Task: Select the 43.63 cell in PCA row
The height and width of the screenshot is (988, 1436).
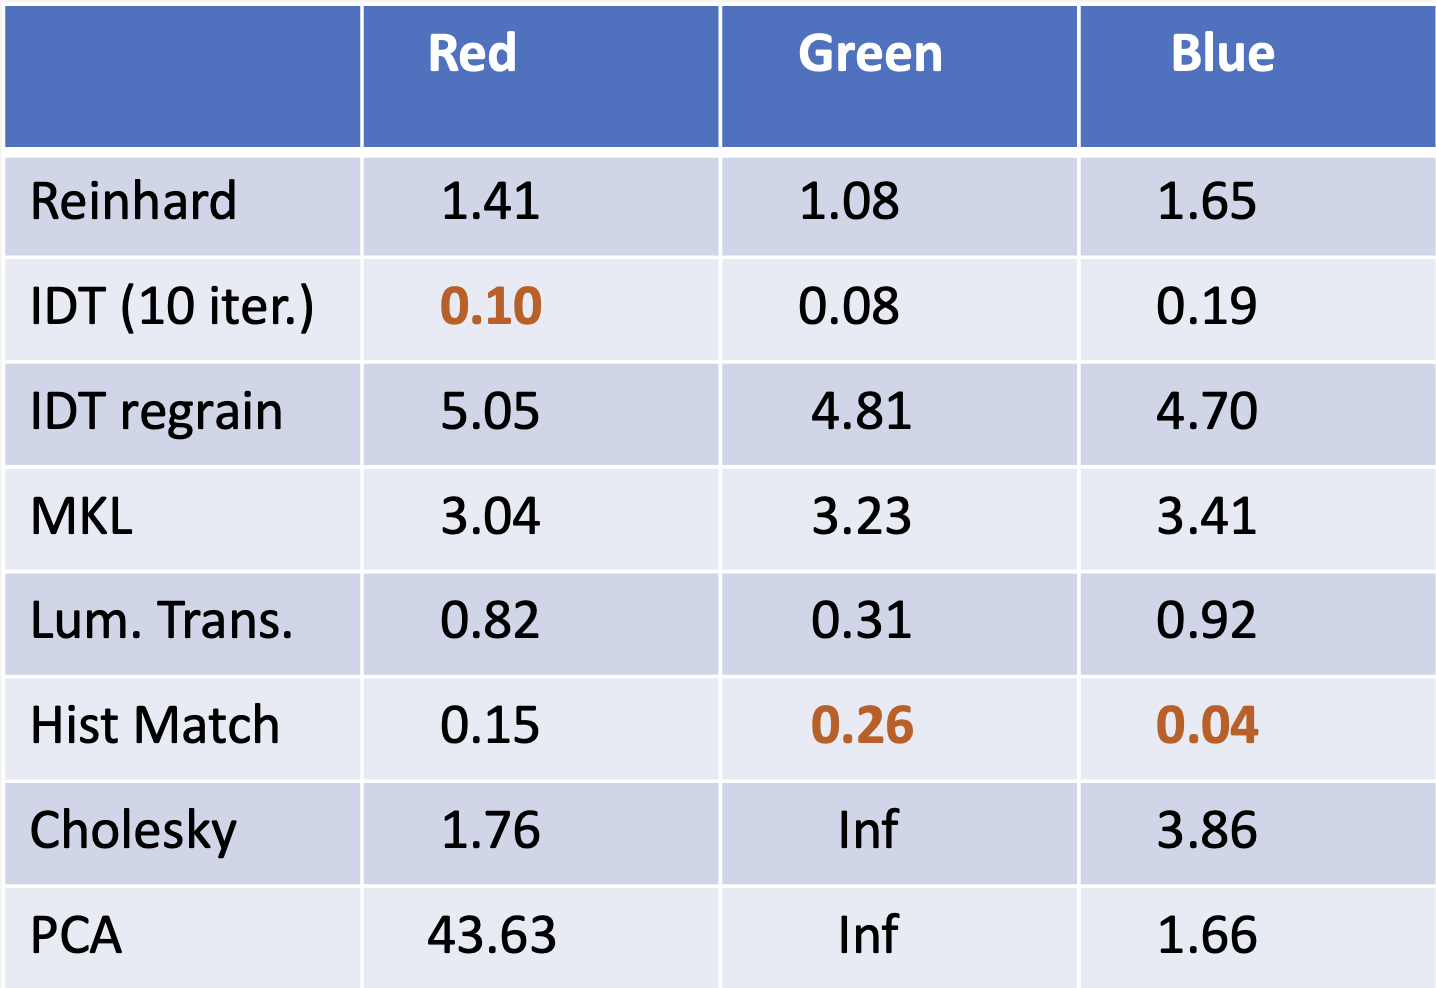Action: (491, 936)
